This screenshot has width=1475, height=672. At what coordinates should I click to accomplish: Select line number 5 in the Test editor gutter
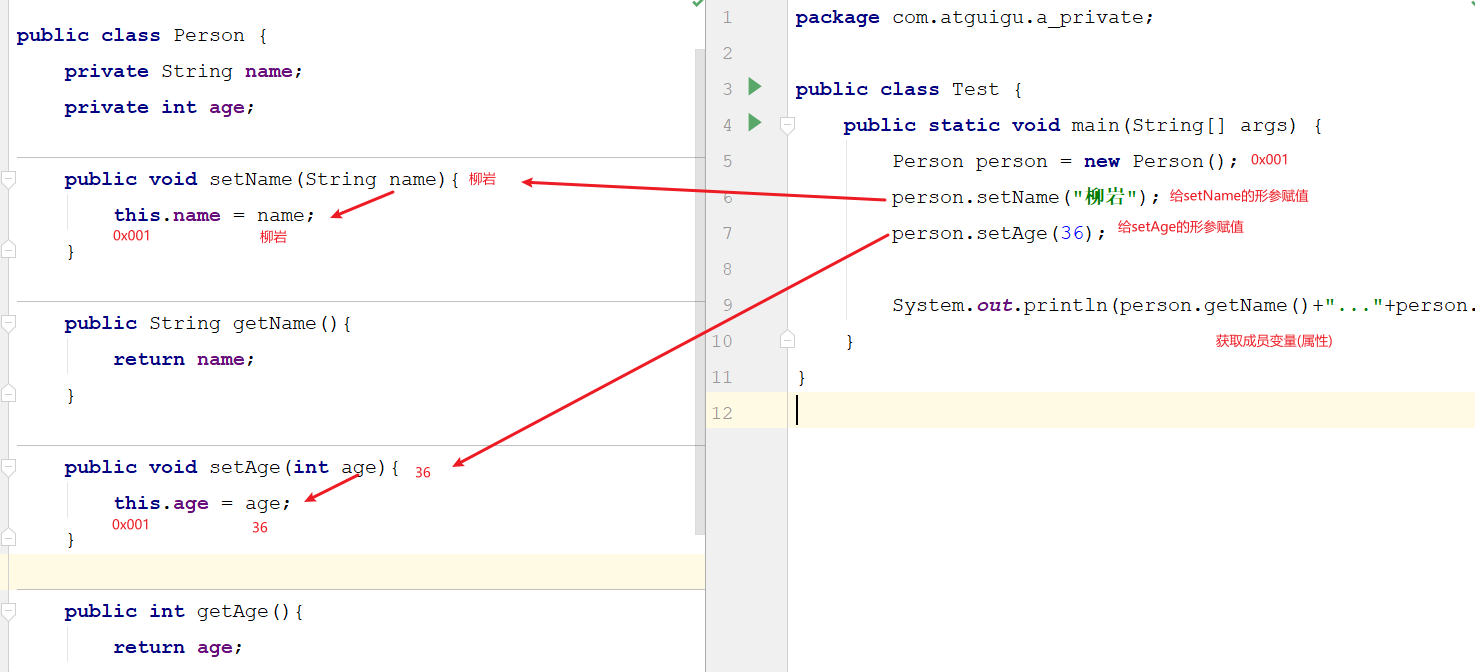[x=726, y=161]
